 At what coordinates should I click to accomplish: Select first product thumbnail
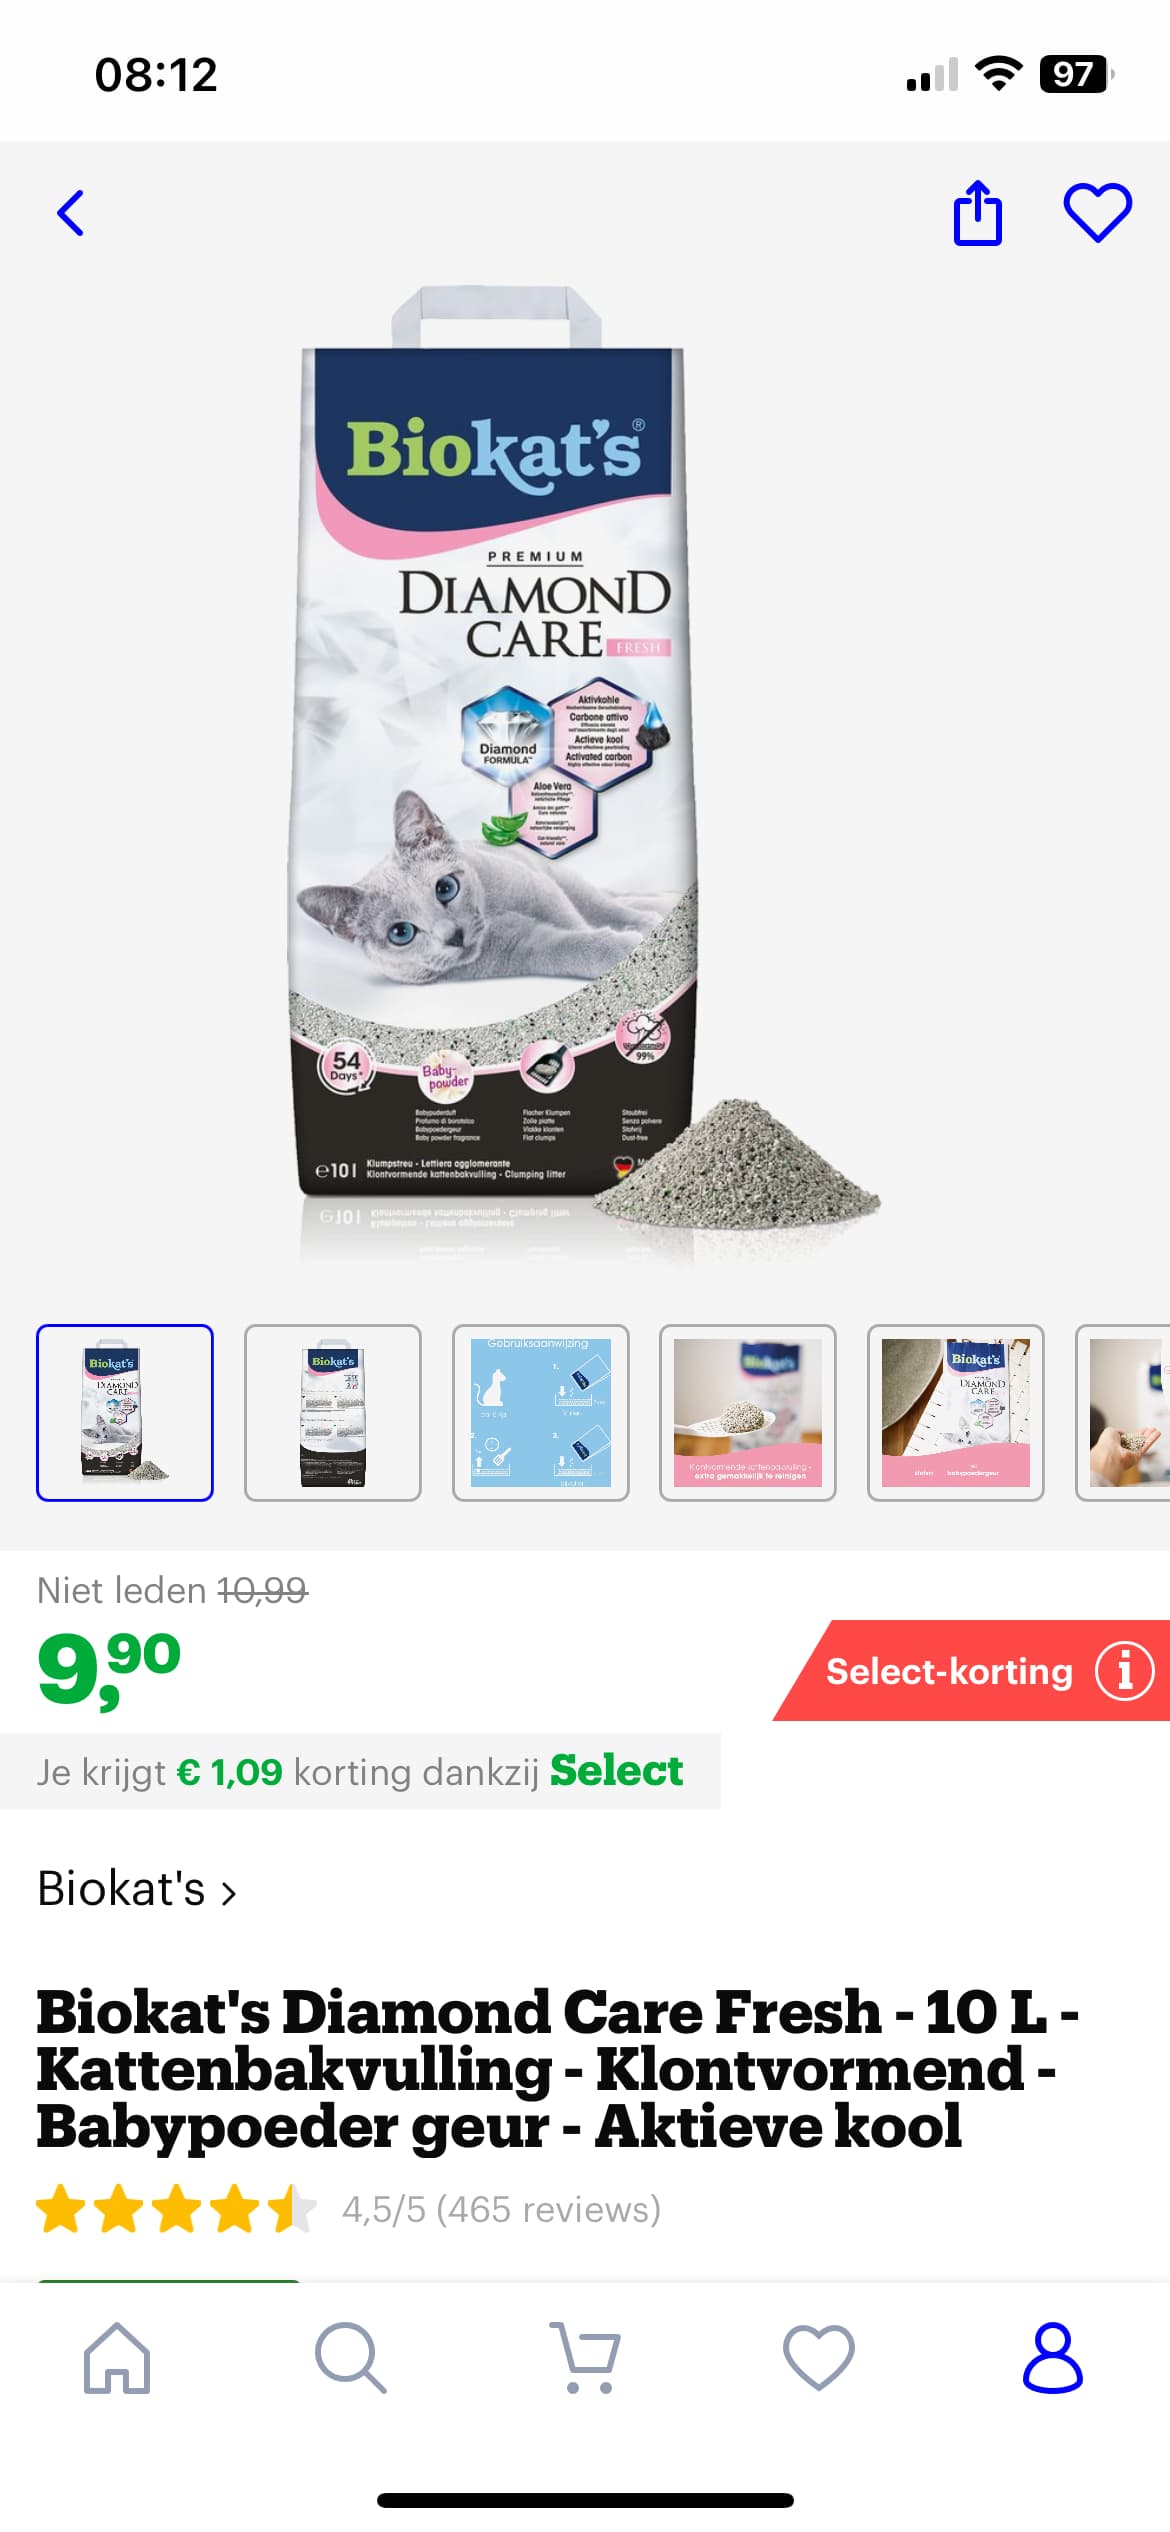pos(125,1413)
